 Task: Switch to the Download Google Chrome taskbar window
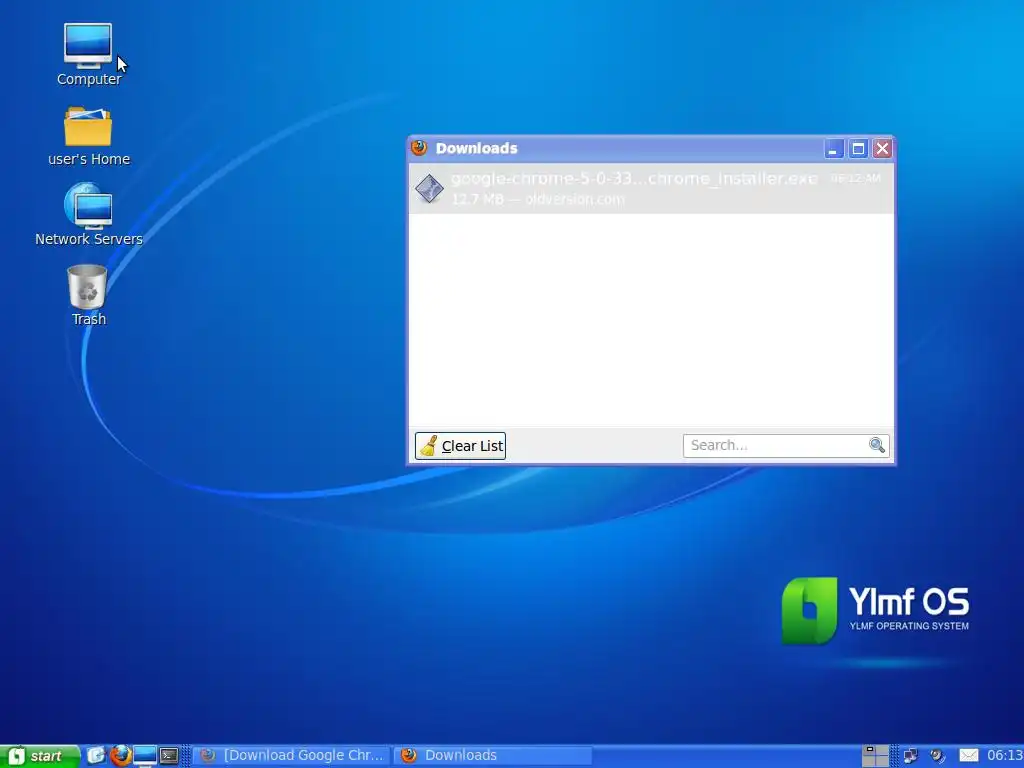(x=292, y=756)
